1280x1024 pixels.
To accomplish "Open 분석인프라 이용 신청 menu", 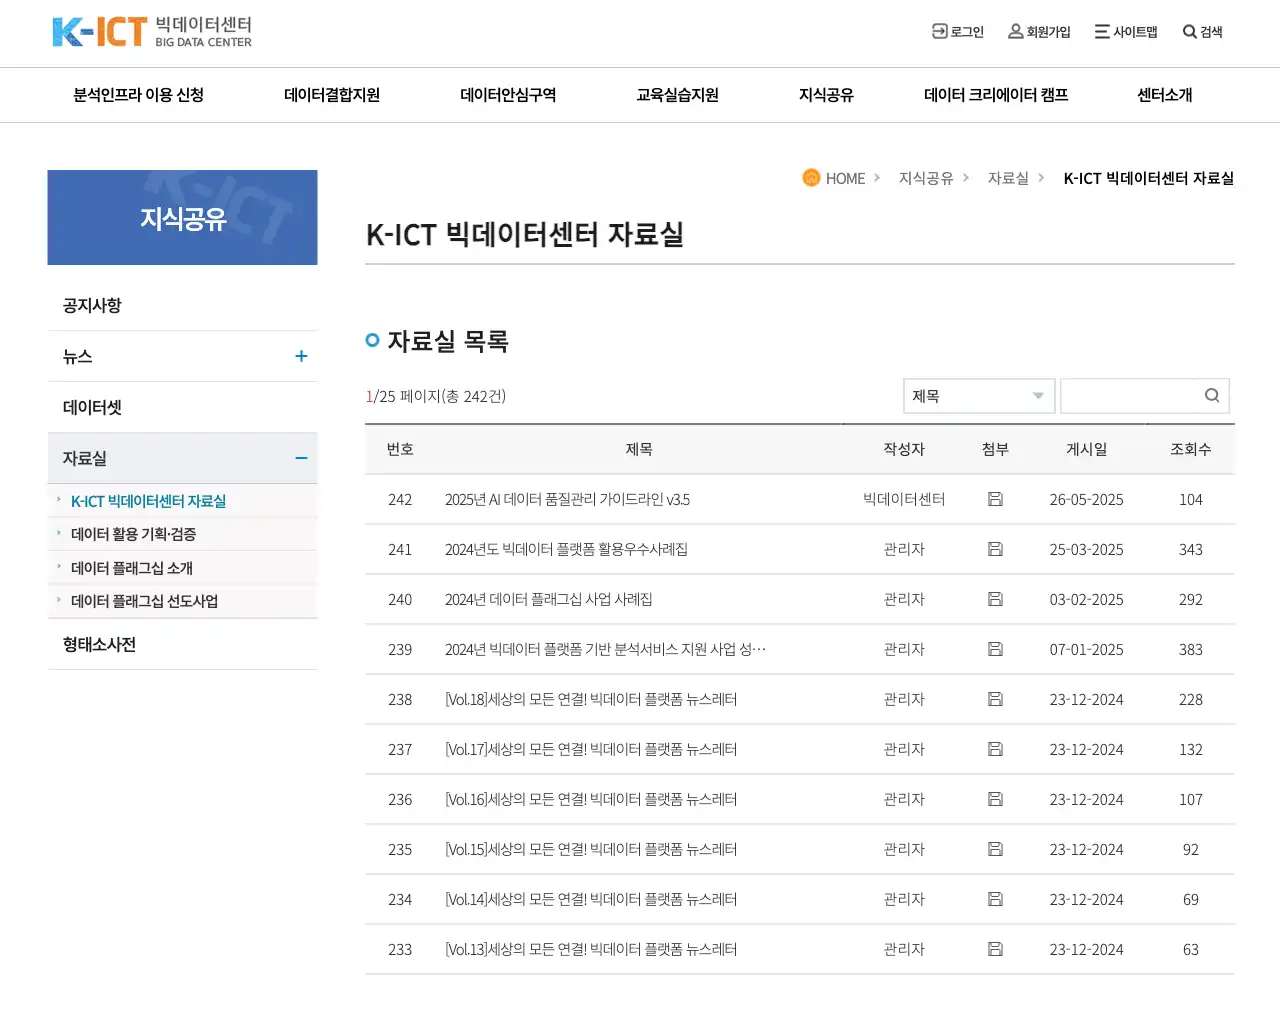I will click(138, 95).
